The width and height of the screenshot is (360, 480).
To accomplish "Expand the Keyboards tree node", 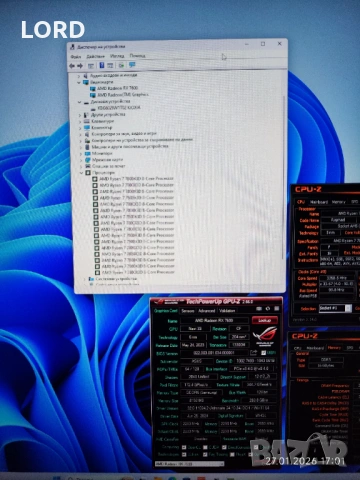I will tap(80, 121).
